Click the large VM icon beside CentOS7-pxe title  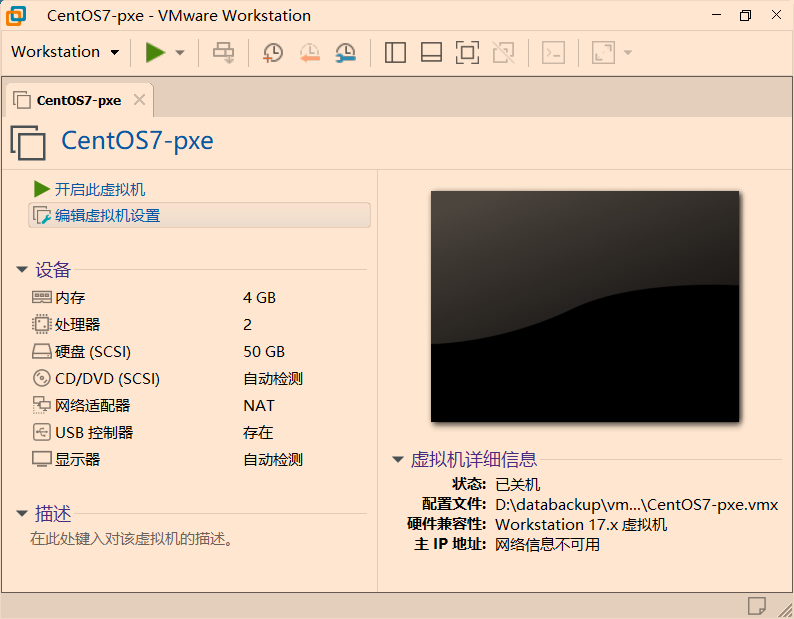[x=28, y=143]
